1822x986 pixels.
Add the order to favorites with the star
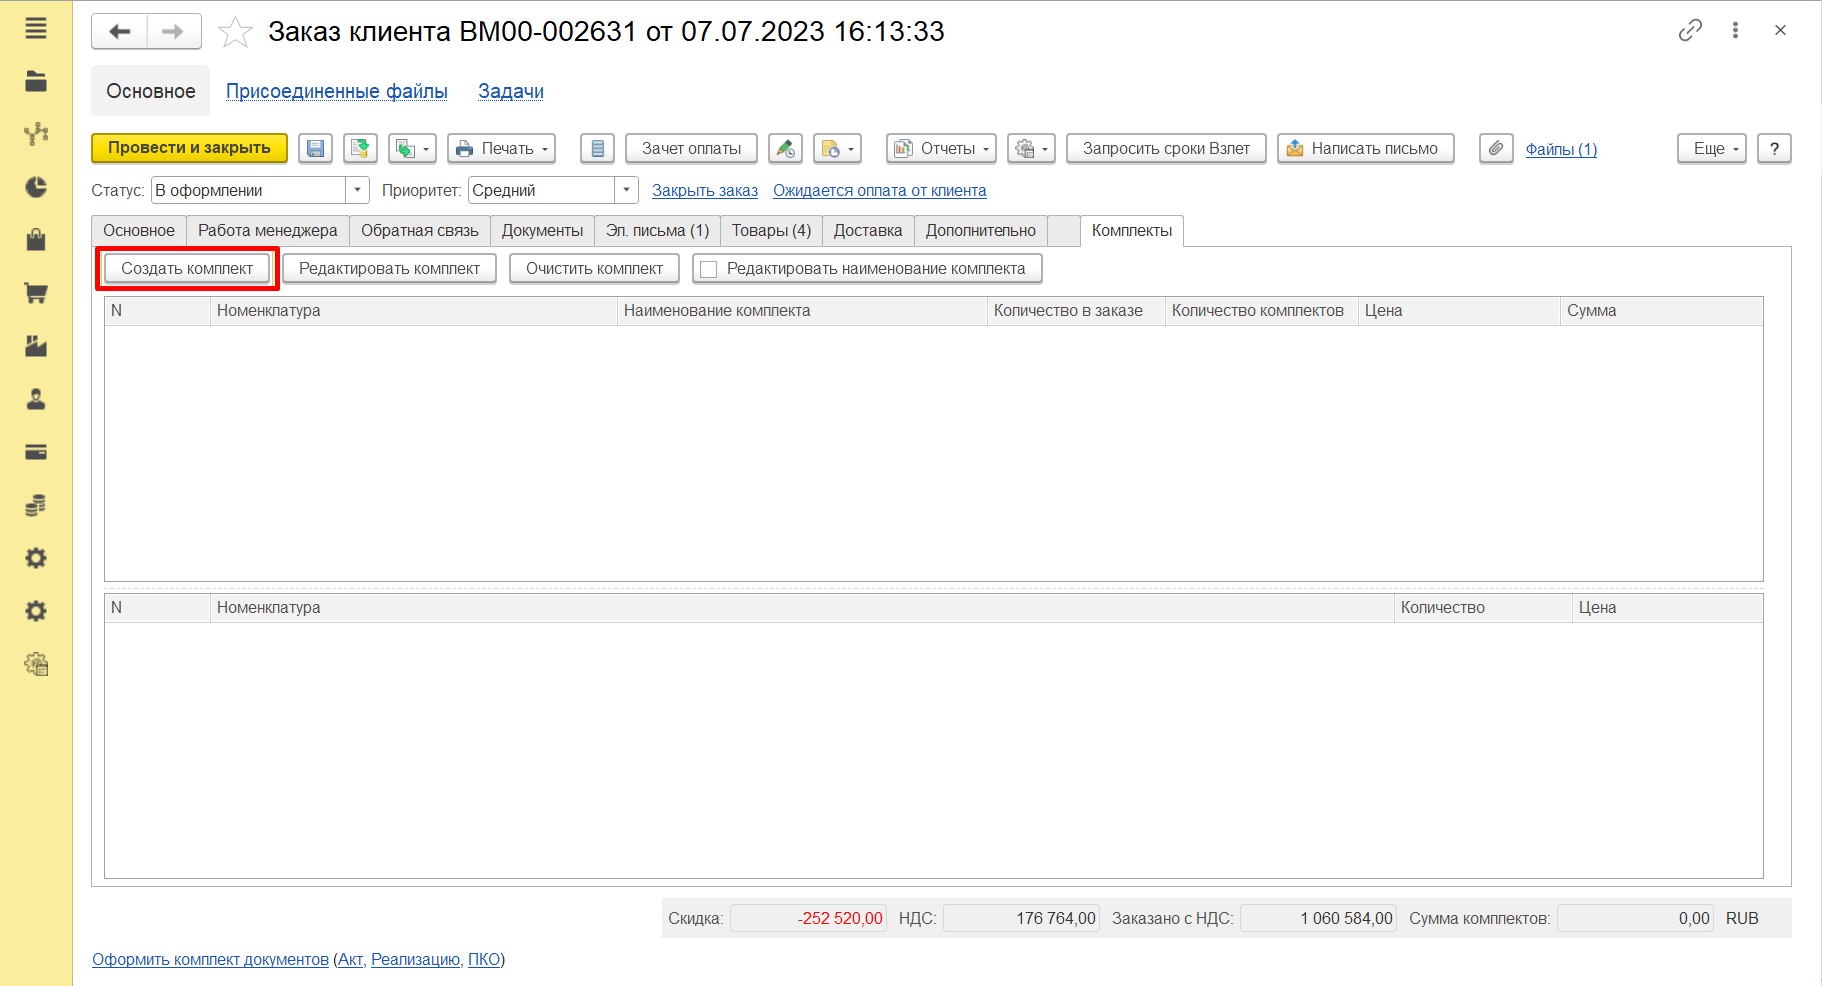(236, 32)
